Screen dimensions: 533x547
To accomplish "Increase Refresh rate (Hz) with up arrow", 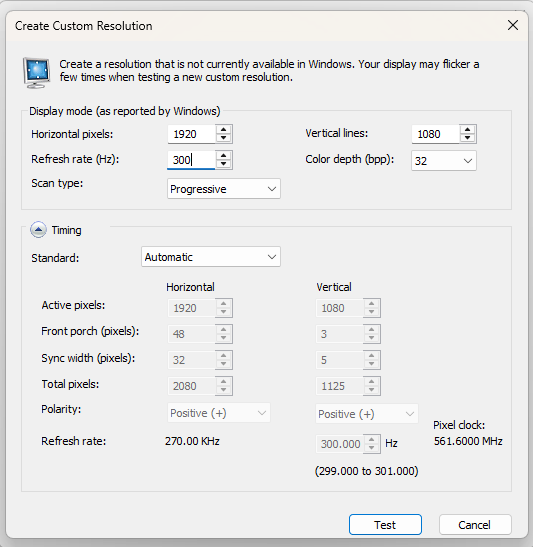I will pyautogui.click(x=224, y=155).
